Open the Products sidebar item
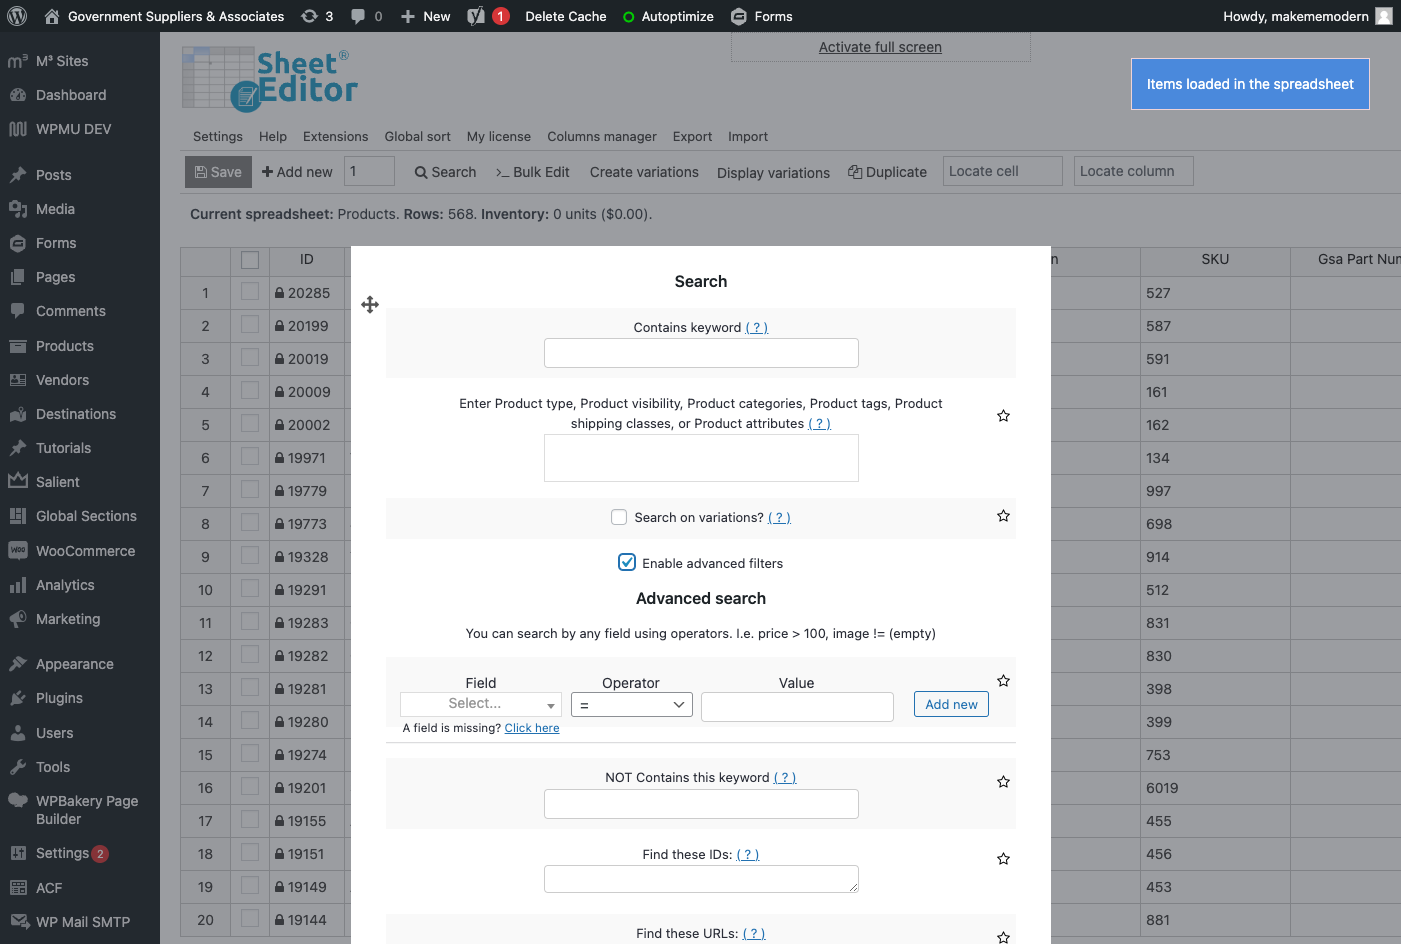Screen dimensions: 1401x944 click(x=64, y=346)
